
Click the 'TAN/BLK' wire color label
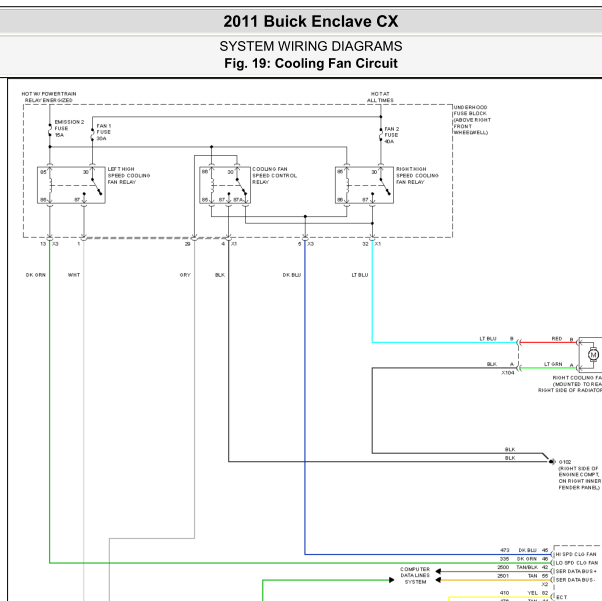coord(527,567)
